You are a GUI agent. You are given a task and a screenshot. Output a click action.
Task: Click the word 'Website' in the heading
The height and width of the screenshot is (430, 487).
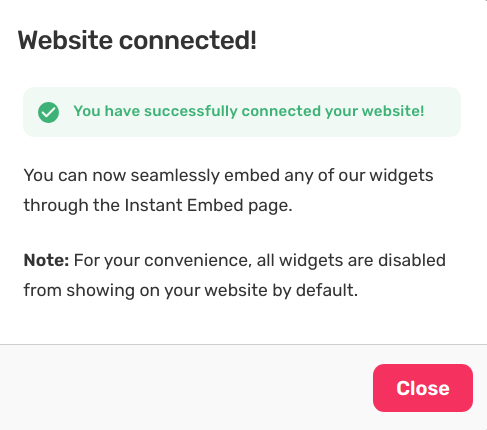(65, 41)
